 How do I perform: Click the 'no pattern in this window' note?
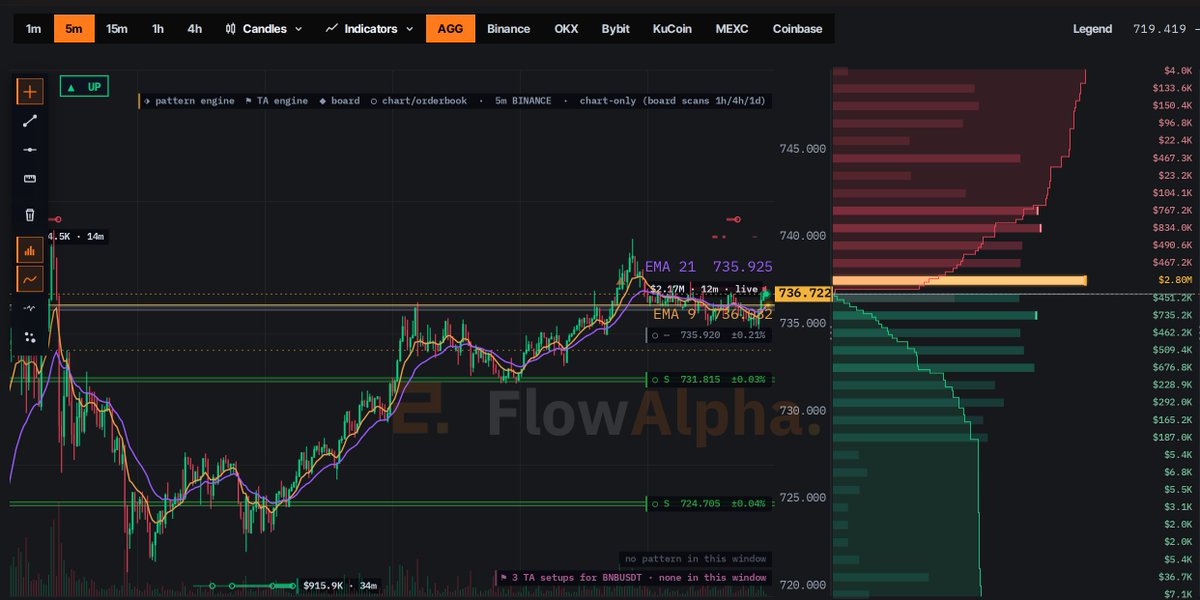tap(694, 558)
